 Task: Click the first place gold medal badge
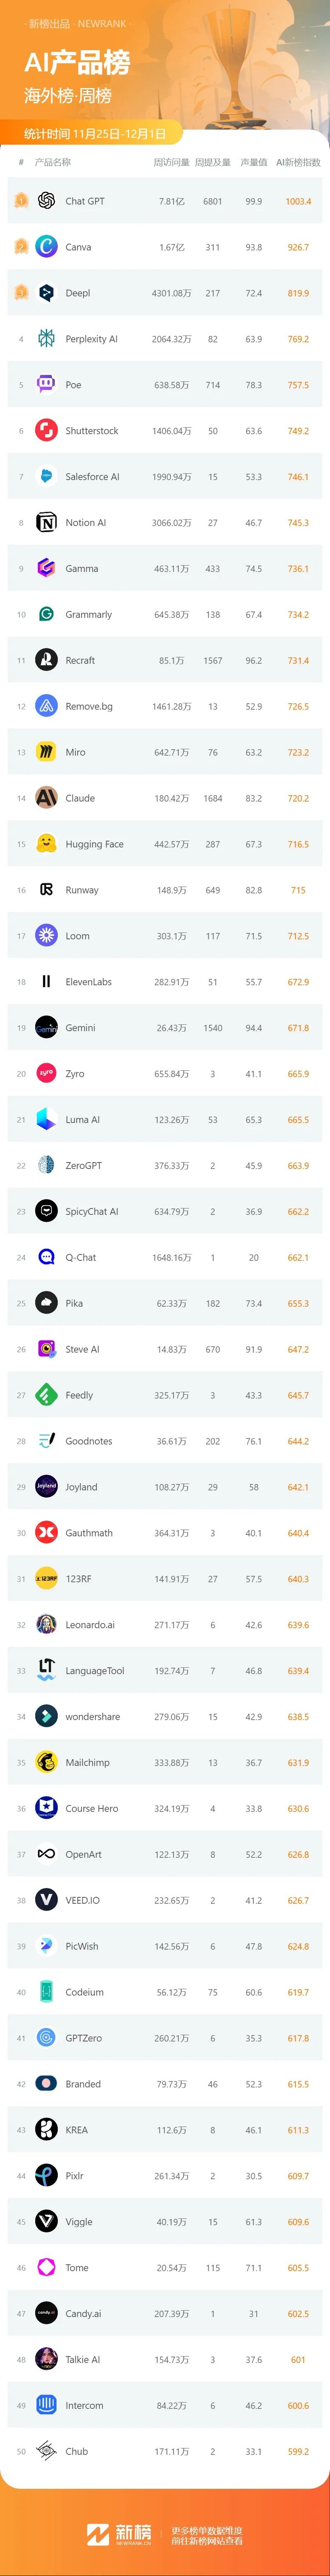pyautogui.click(x=21, y=201)
